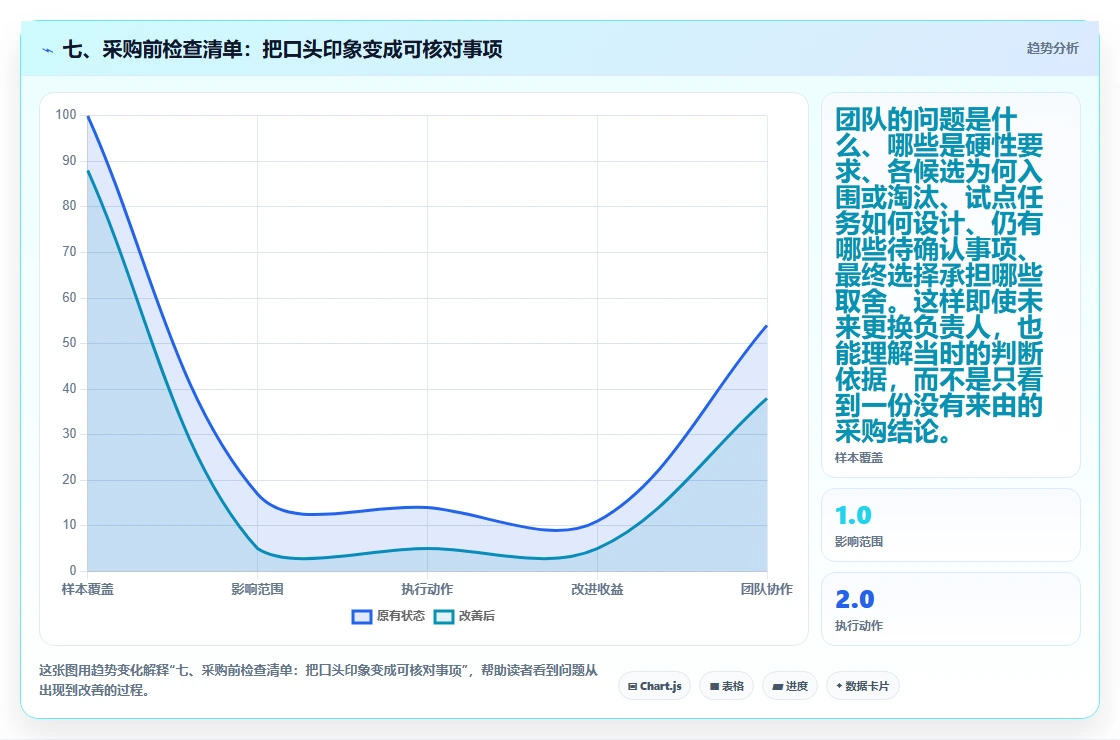Click the 趋势分析 label in header
Screen dimensions: 1120x740
[1052, 49]
